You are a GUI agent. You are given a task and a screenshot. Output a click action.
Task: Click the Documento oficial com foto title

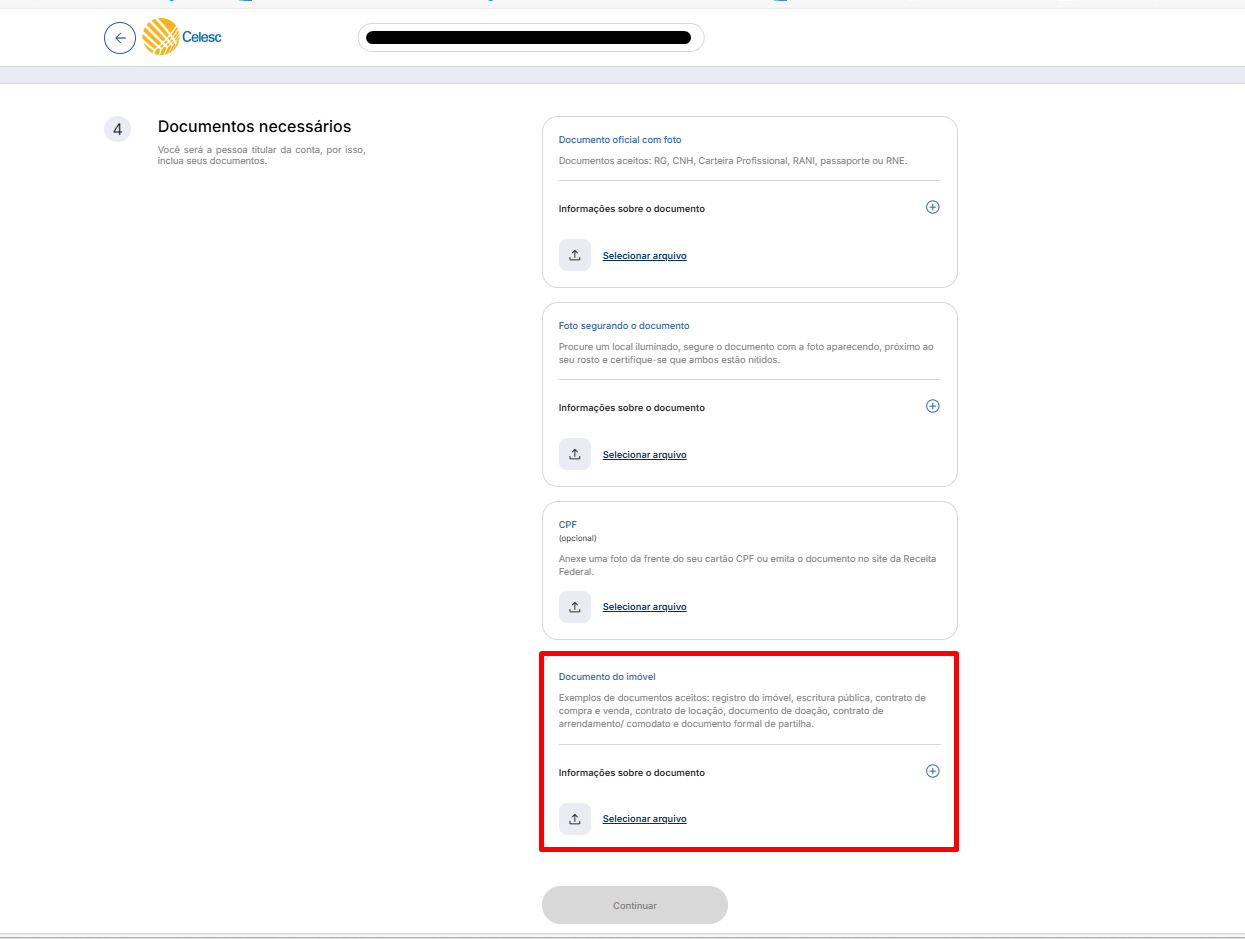coord(619,140)
